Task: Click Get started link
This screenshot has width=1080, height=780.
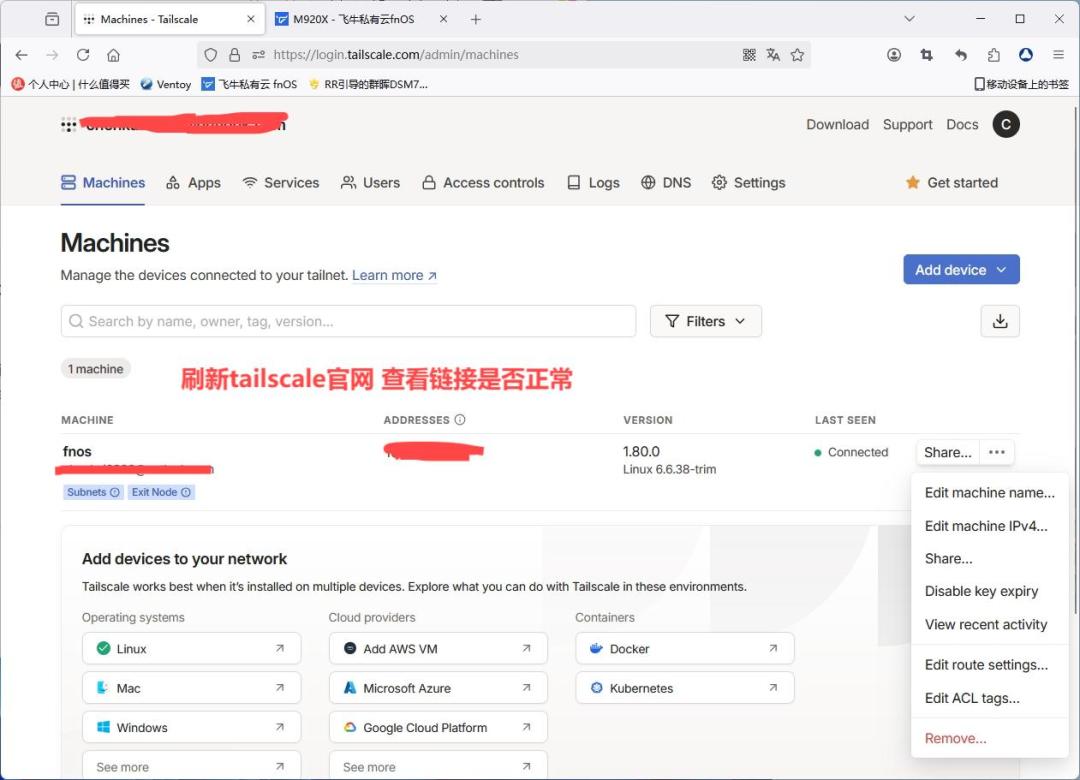Action: pyautogui.click(x=952, y=183)
